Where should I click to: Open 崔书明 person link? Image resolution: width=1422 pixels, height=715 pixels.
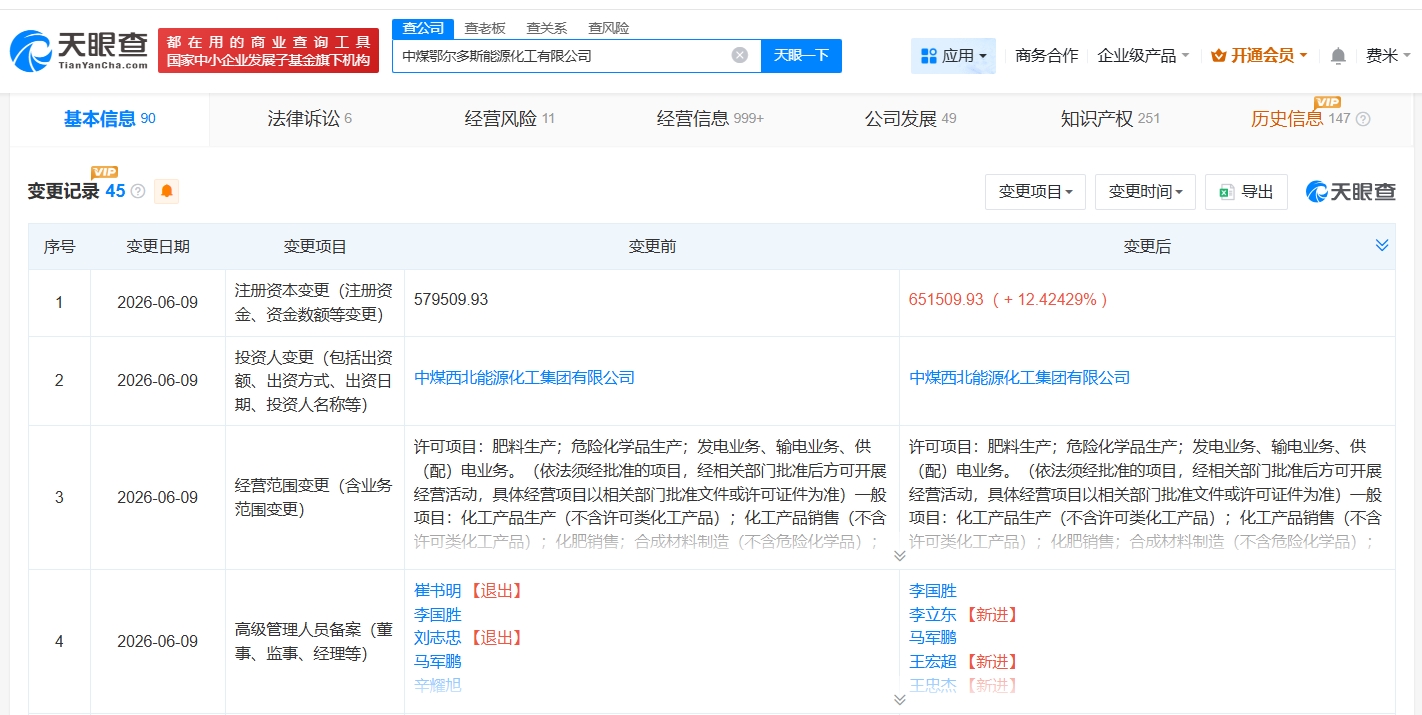click(x=438, y=591)
